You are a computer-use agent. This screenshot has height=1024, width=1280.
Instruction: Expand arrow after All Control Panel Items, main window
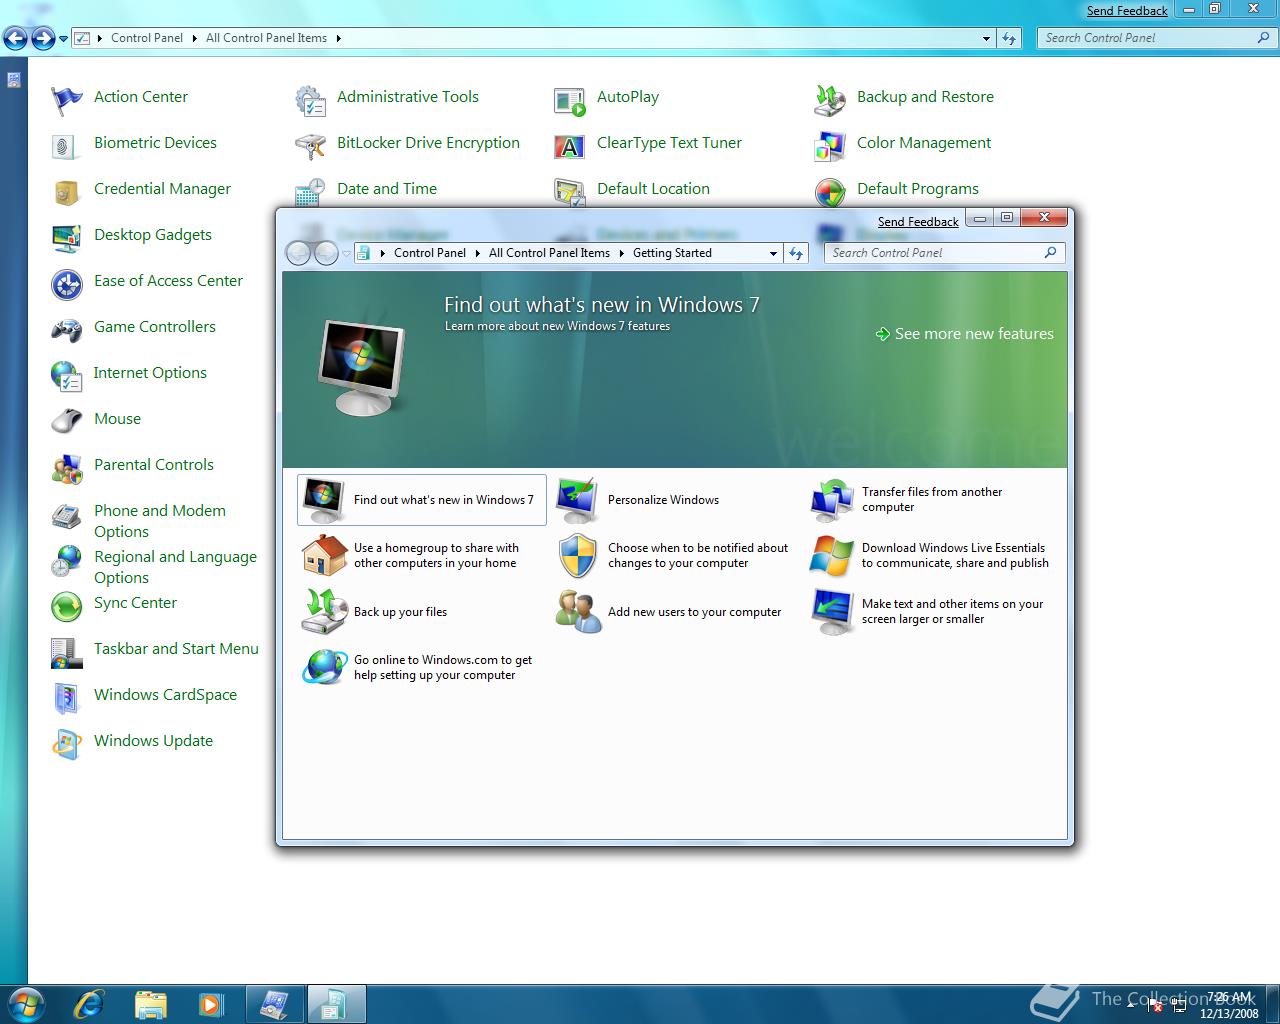[338, 38]
